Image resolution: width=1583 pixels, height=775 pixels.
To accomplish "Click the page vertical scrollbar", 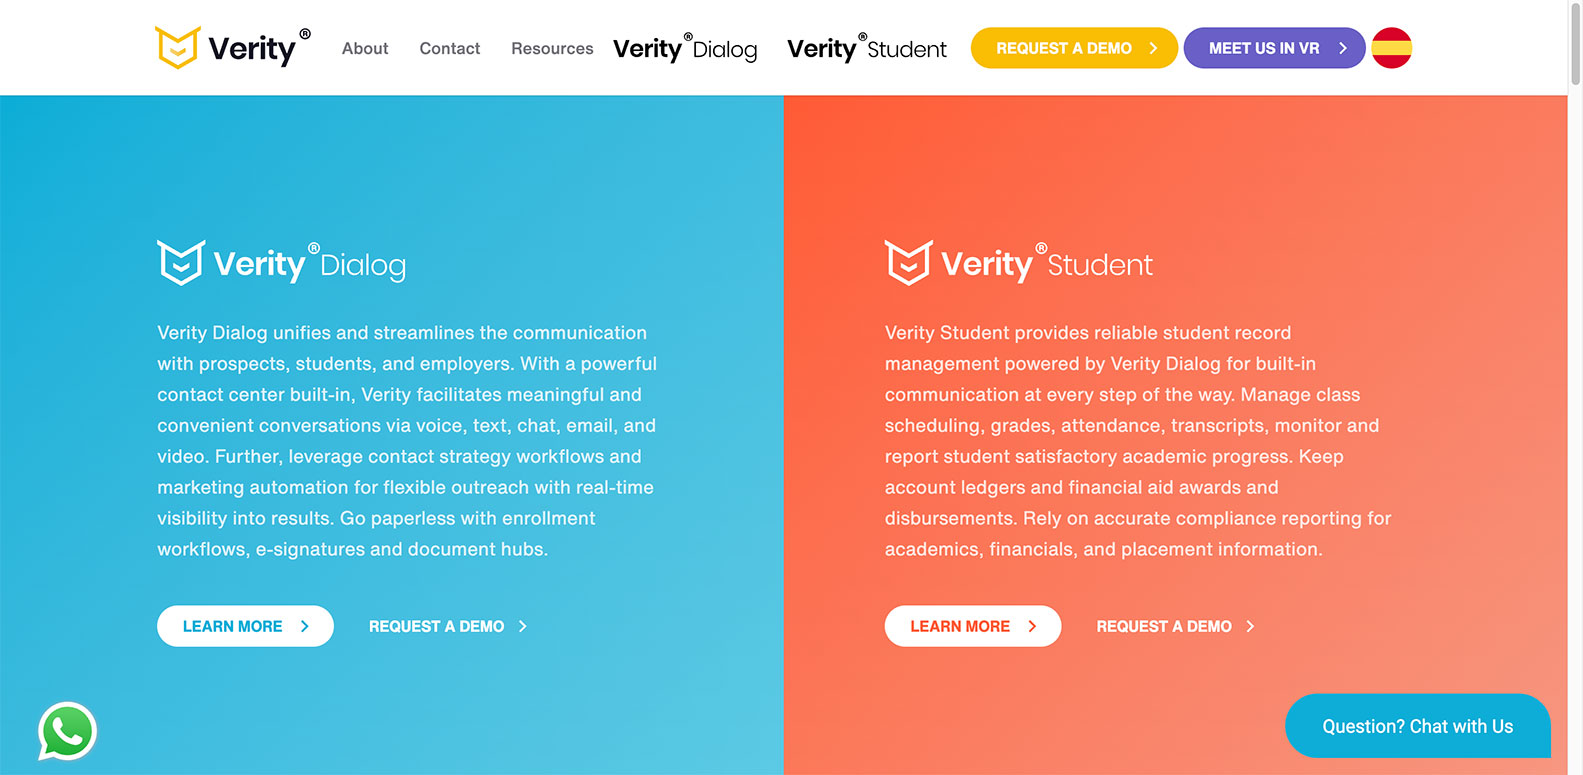I will [x=1575, y=387].
